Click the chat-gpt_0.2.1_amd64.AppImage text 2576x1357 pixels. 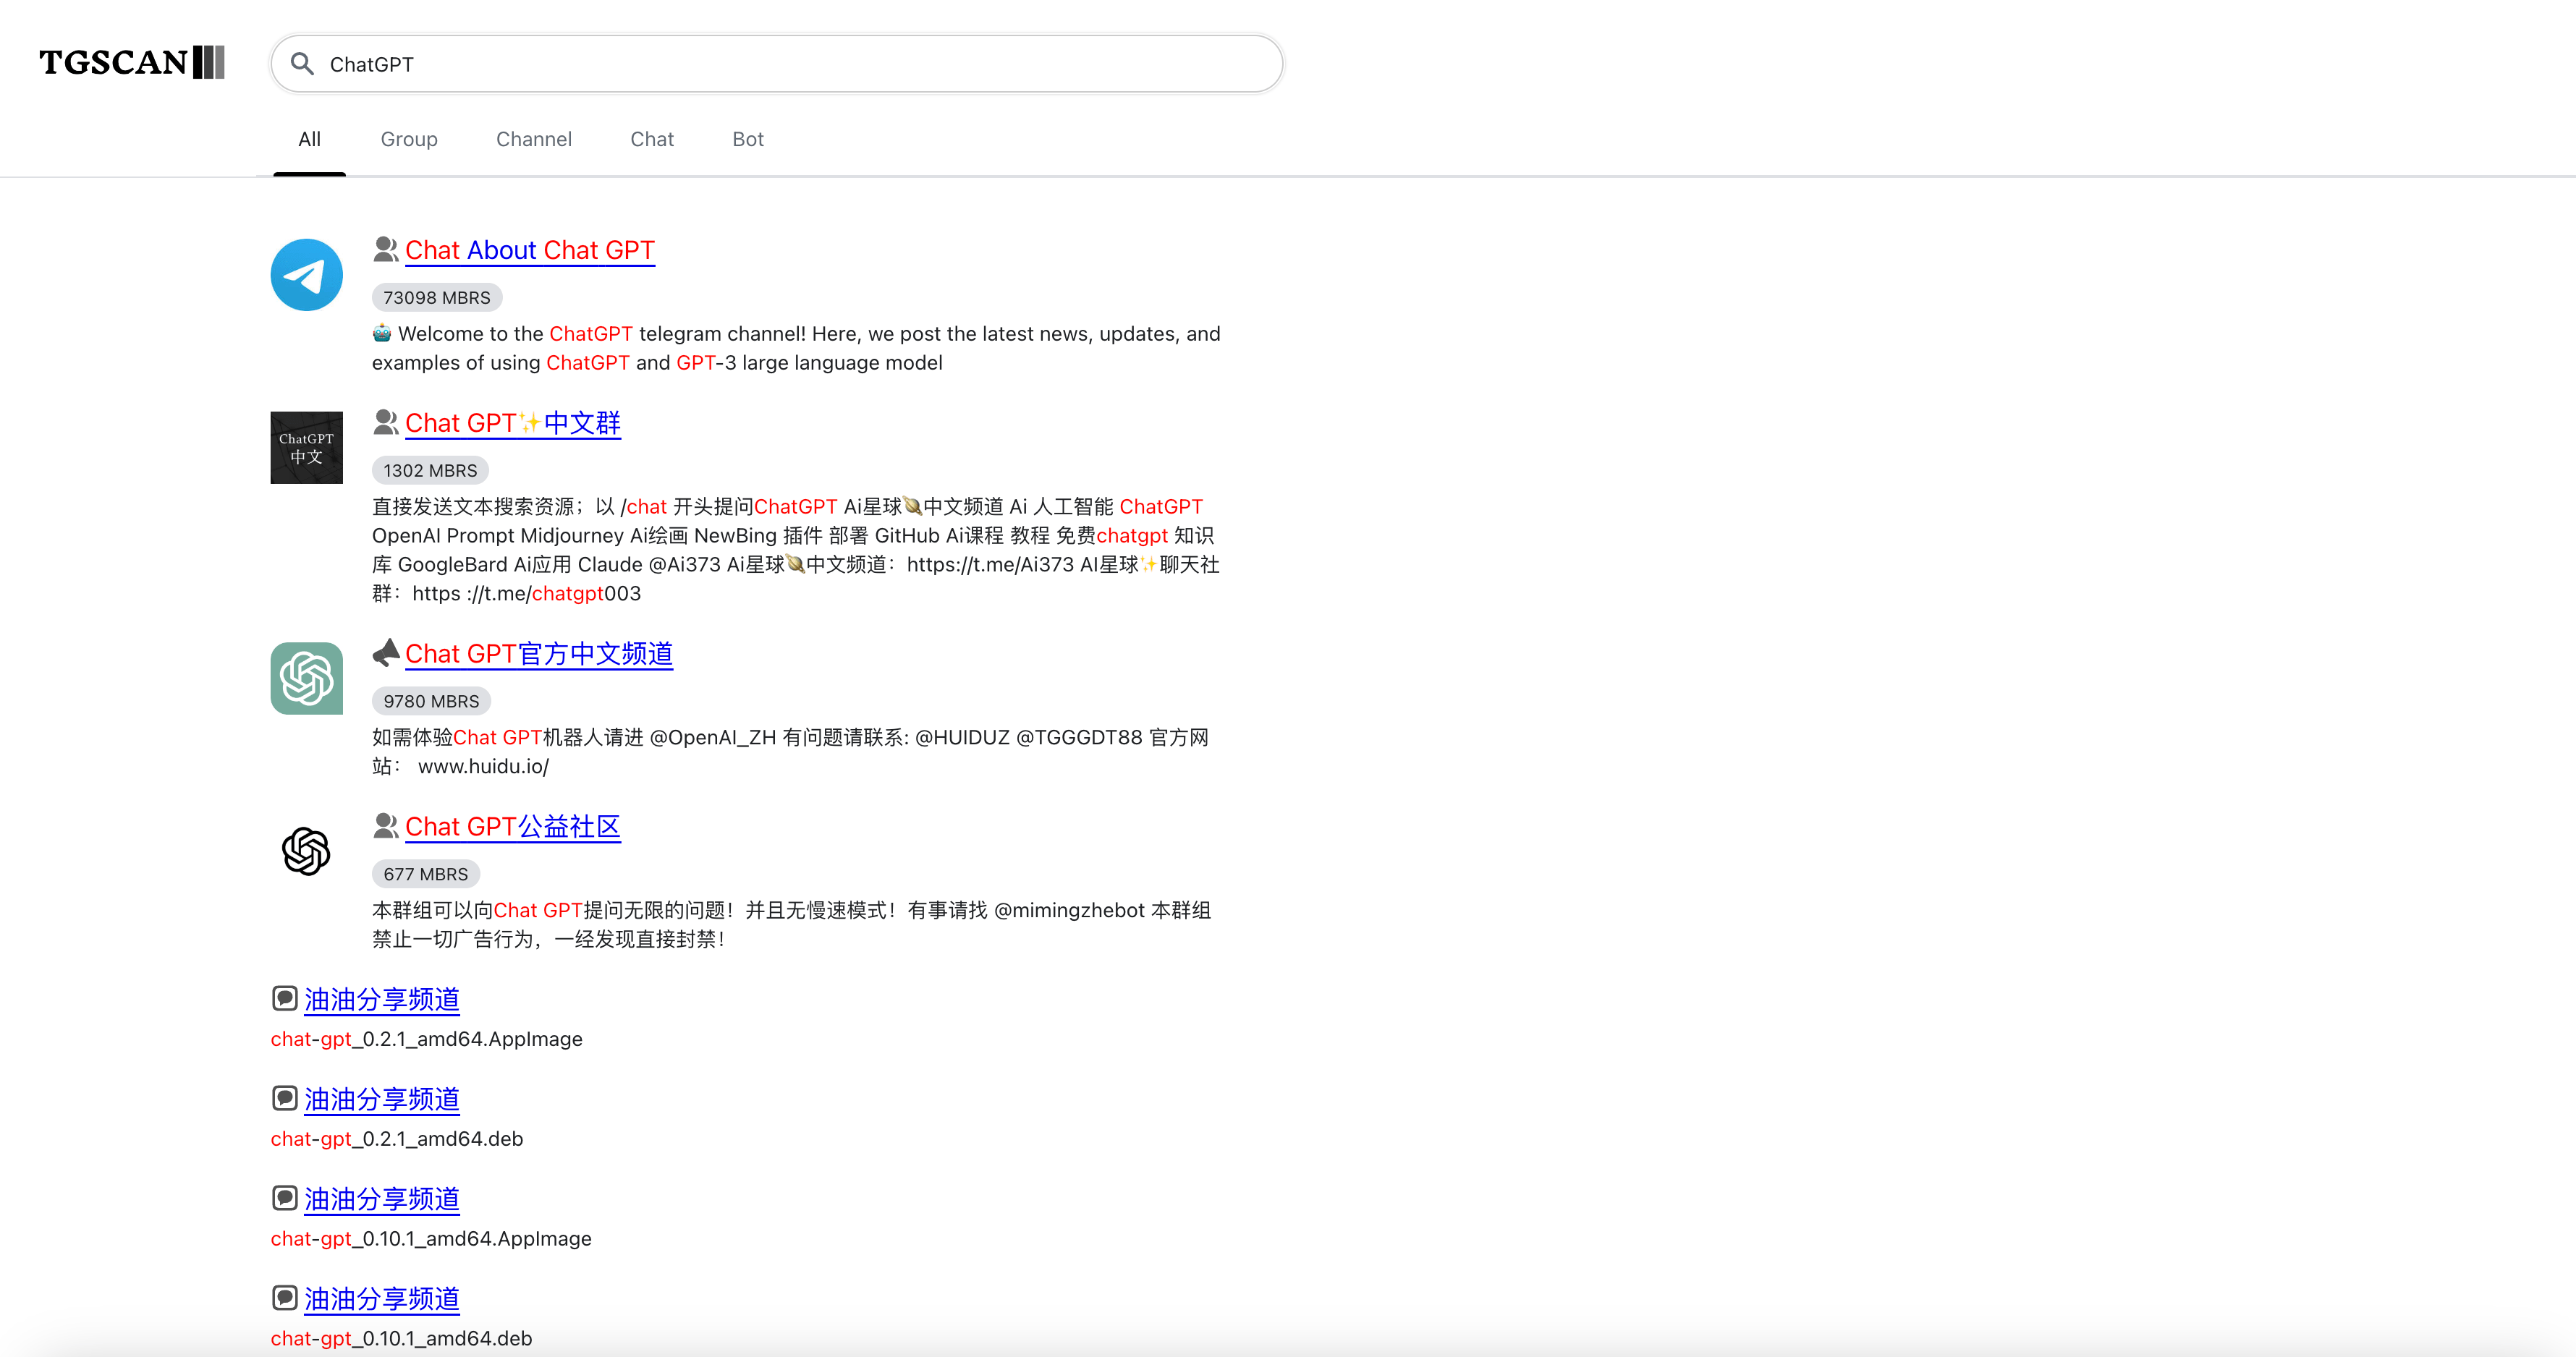coord(427,1039)
